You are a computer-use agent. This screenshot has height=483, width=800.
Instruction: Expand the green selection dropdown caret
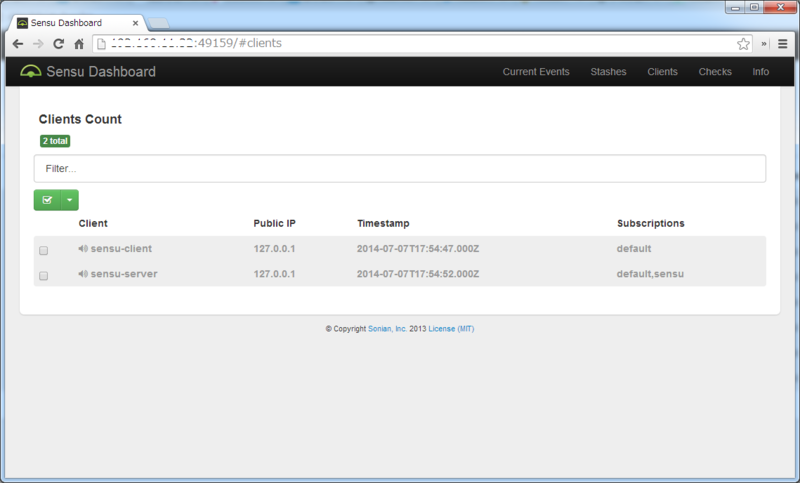coord(69,200)
